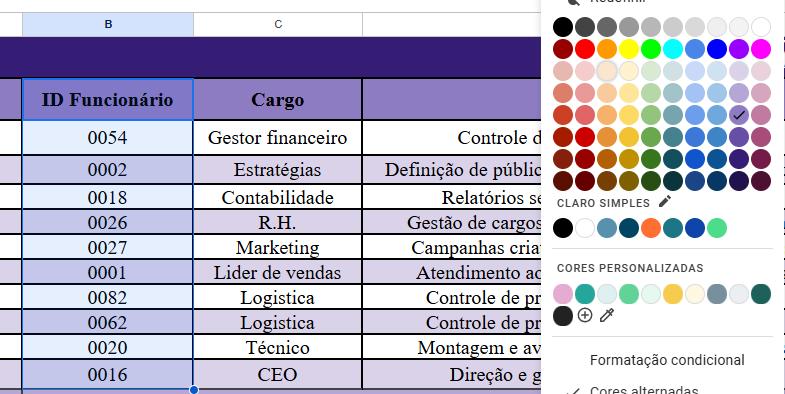The image size is (785, 394).
Task: Select the Cargo header cell
Action: pyautogui.click(x=277, y=100)
